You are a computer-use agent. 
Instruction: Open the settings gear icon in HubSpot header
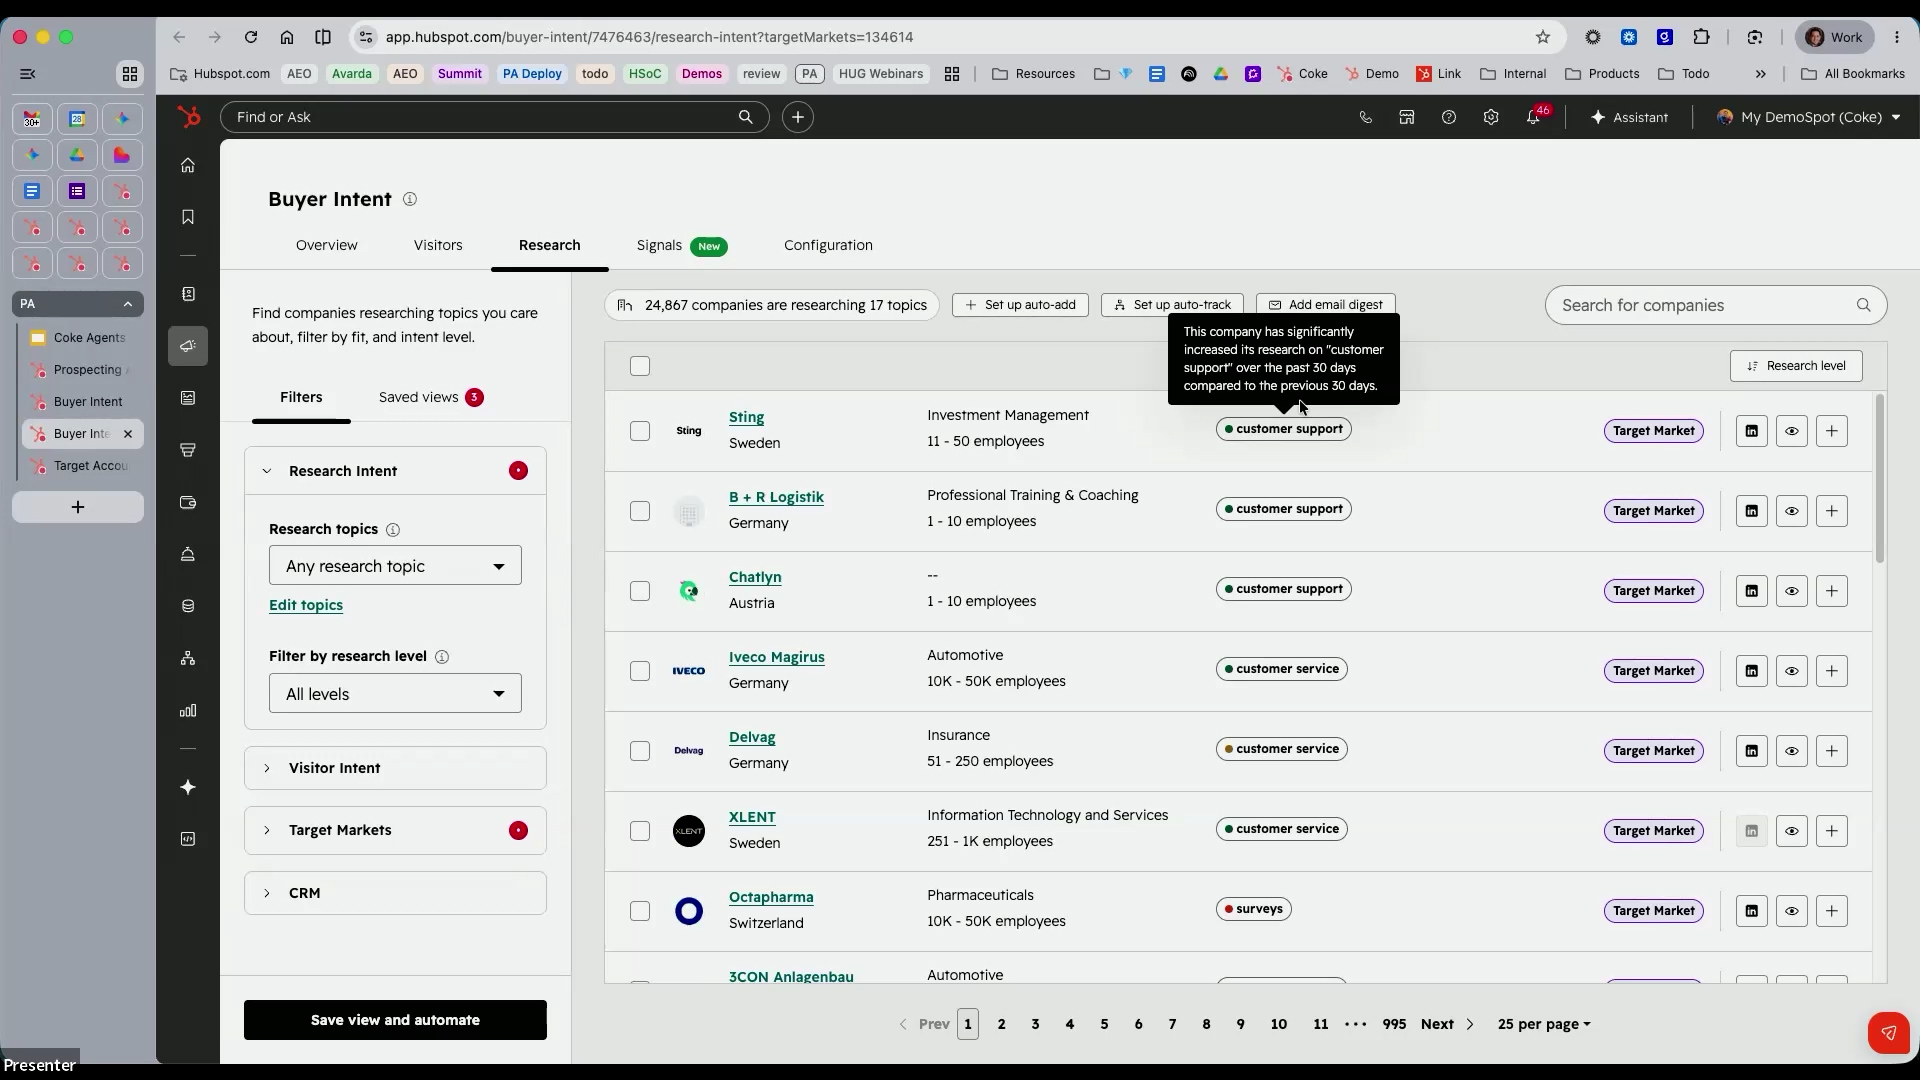[x=1491, y=117]
